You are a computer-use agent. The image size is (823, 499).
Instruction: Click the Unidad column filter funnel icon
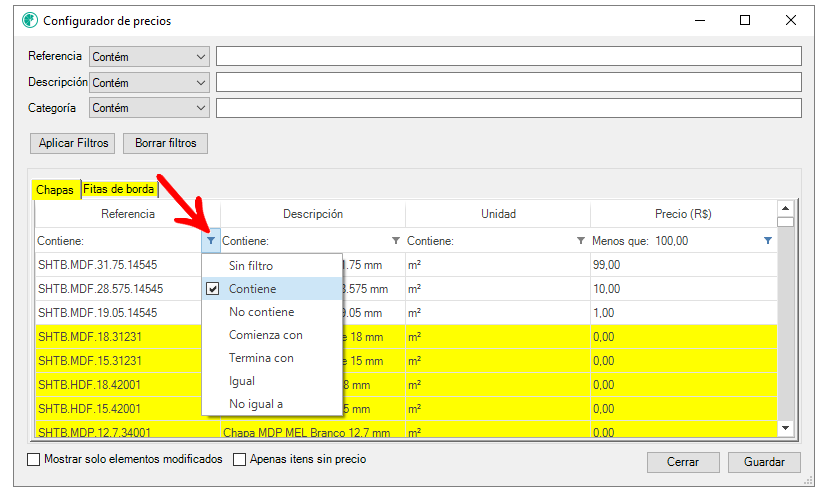point(581,241)
